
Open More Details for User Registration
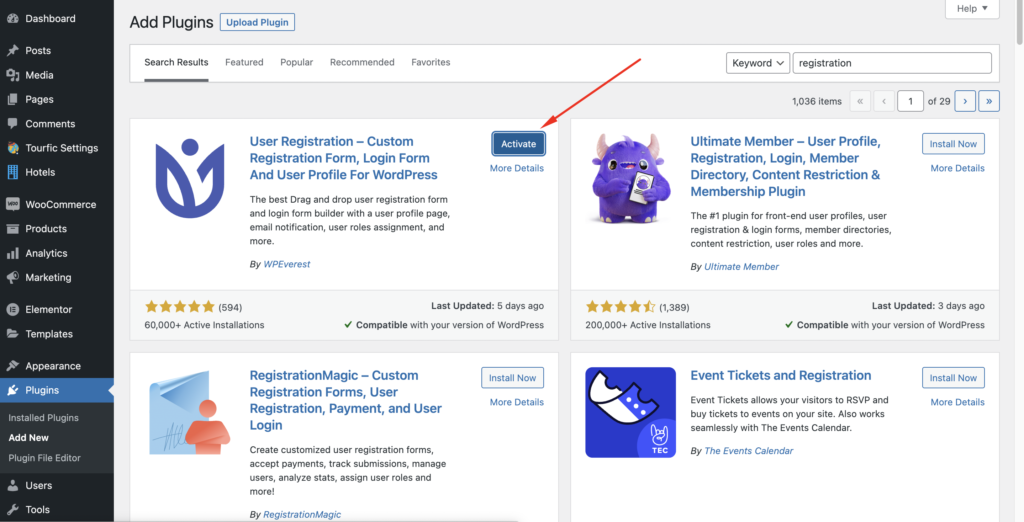[x=517, y=168]
